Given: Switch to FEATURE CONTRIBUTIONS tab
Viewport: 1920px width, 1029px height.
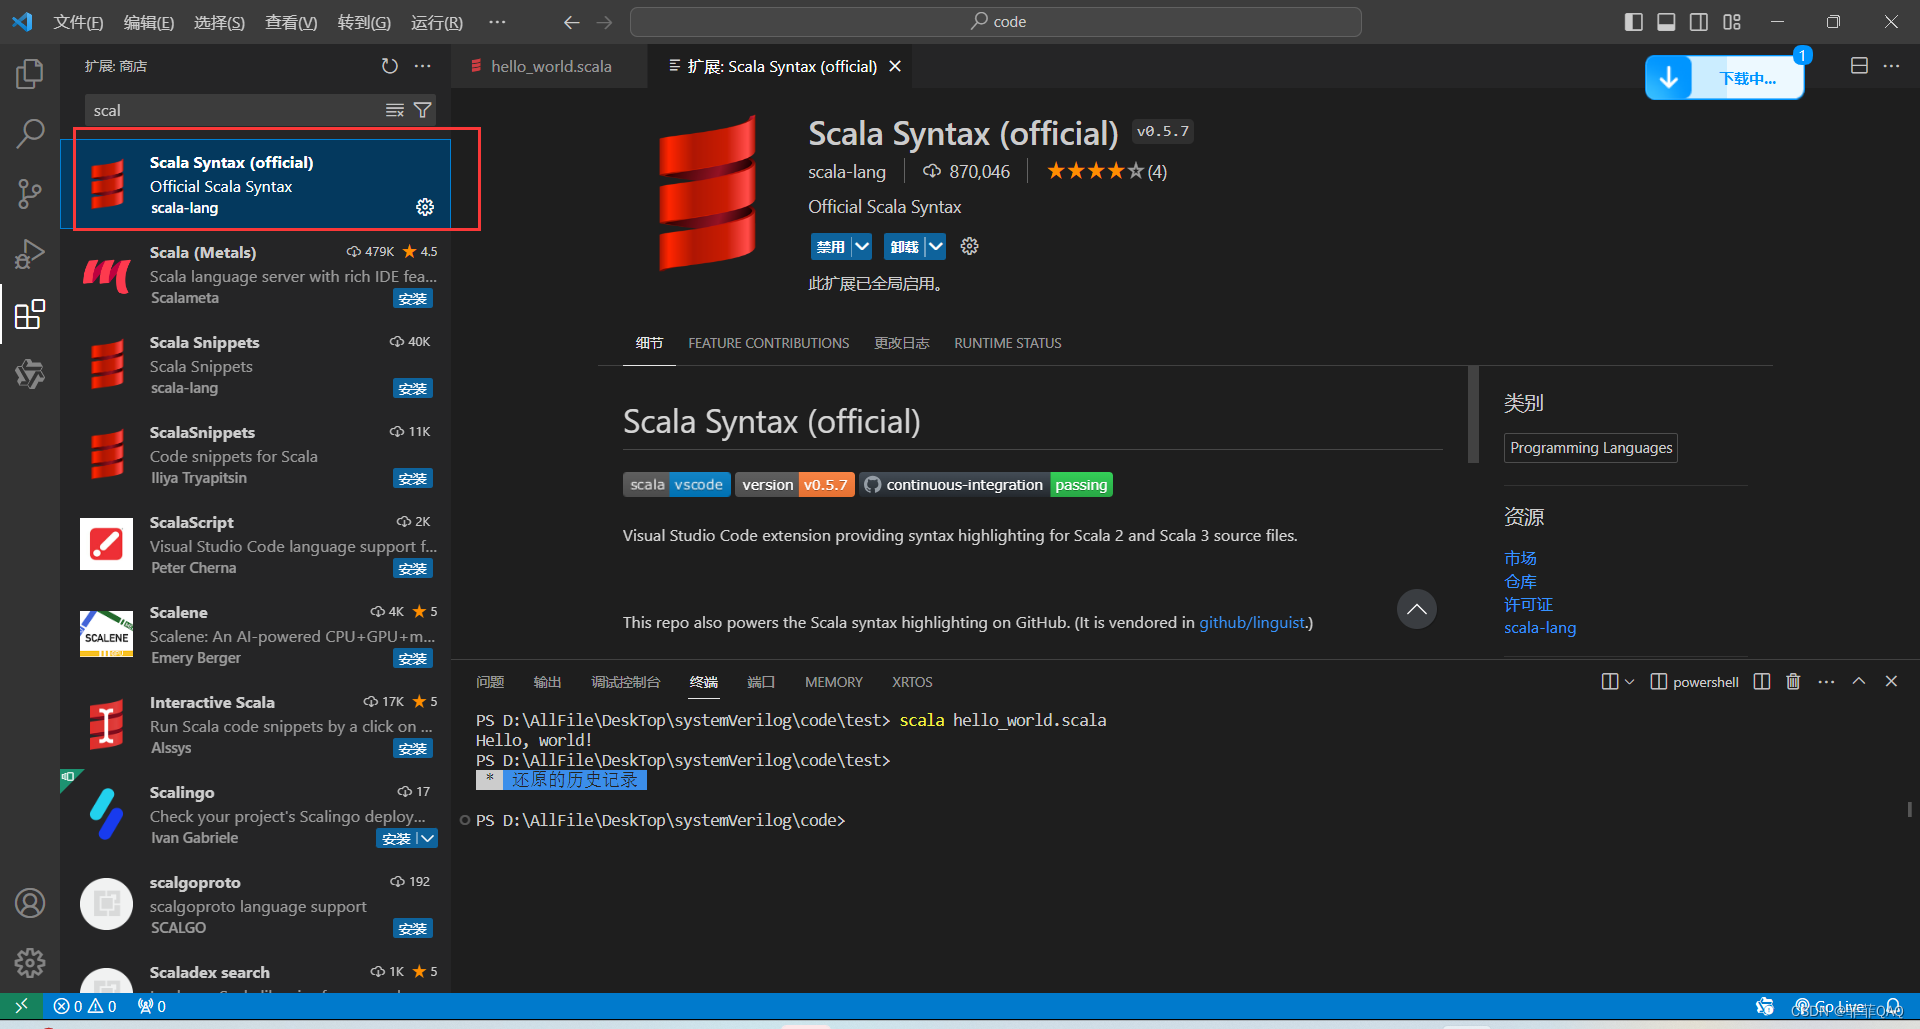Looking at the screenshot, I should tap(768, 343).
